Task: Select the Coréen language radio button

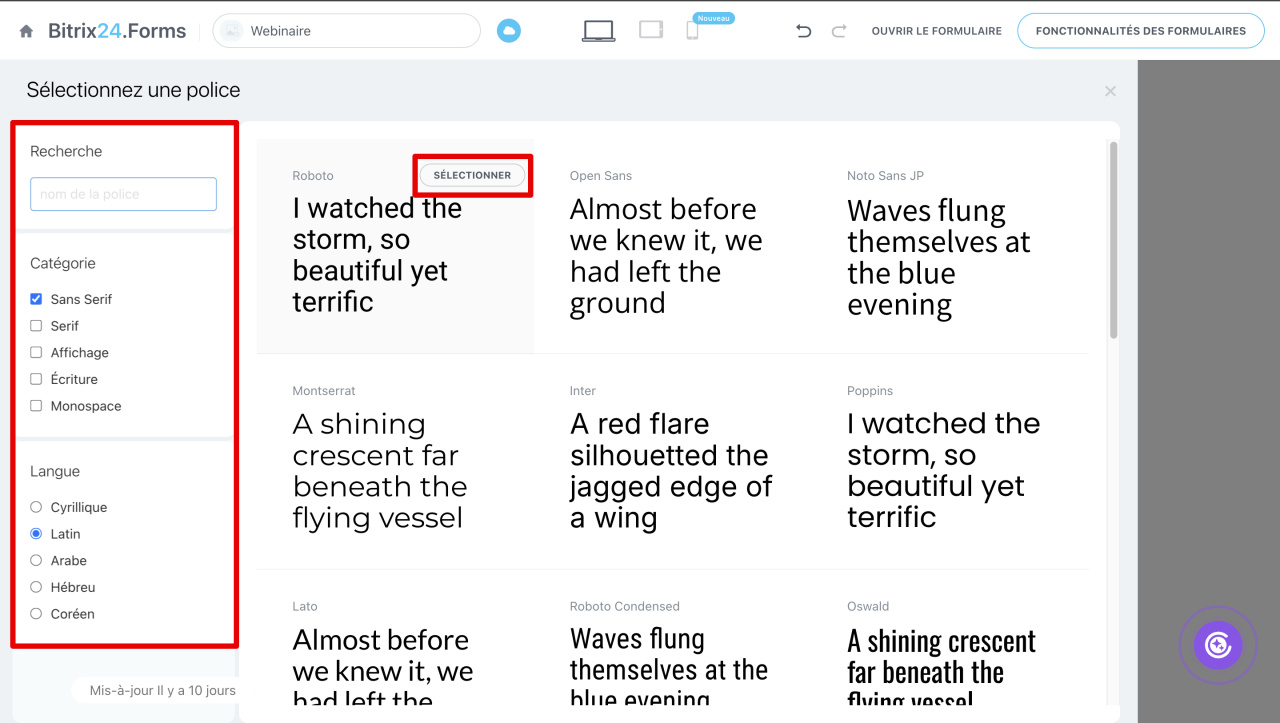Action: click(36, 614)
